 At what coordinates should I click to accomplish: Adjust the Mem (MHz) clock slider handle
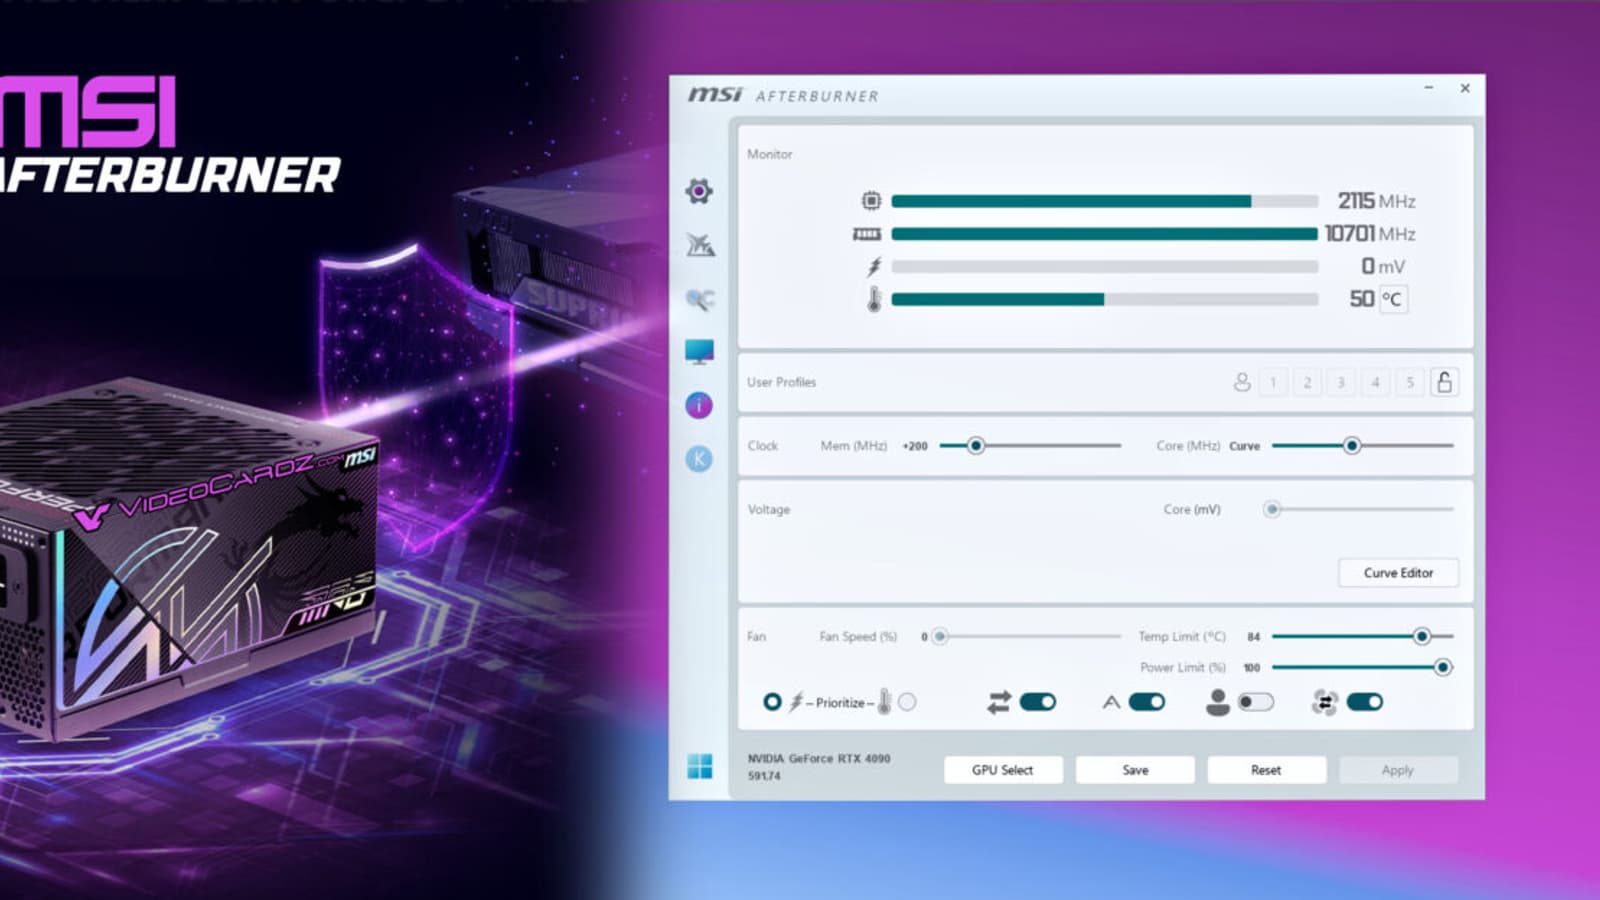point(976,446)
